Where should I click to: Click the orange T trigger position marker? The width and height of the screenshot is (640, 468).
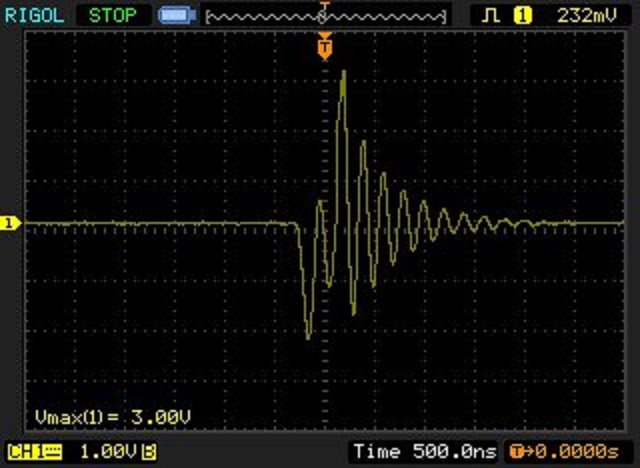325,47
